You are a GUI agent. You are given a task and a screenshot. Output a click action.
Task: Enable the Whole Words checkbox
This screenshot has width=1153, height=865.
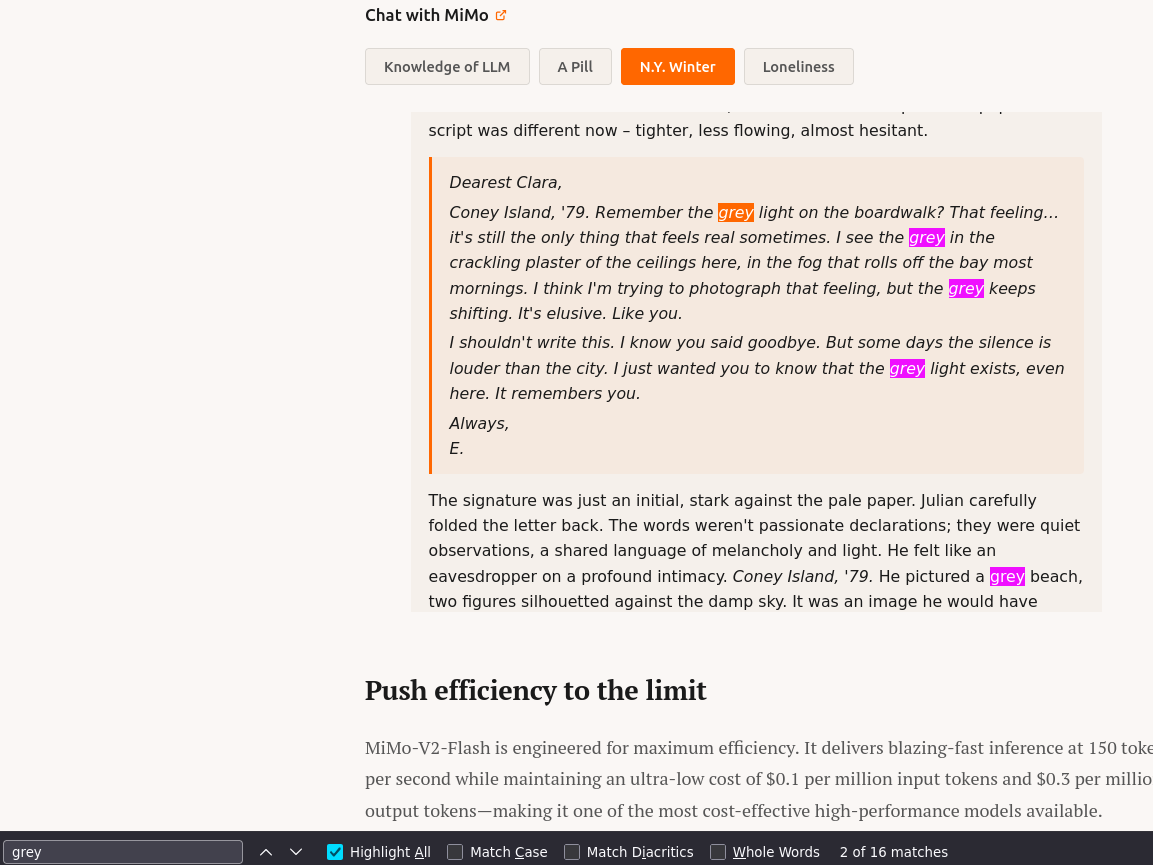click(x=718, y=852)
